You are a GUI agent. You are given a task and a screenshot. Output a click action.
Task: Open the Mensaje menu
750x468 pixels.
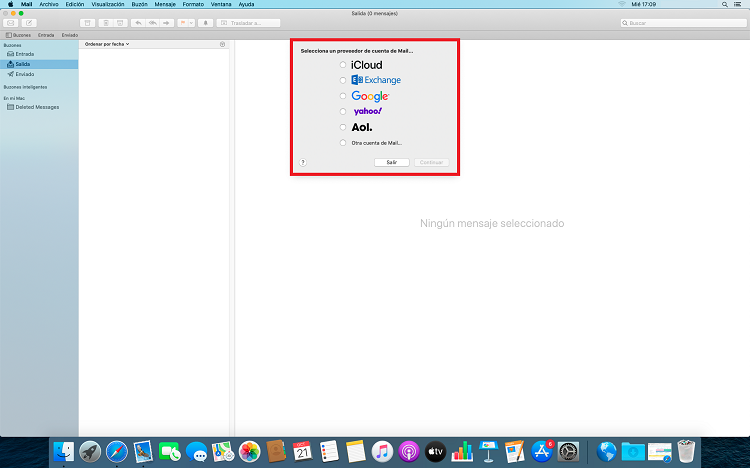pyautogui.click(x=165, y=4)
